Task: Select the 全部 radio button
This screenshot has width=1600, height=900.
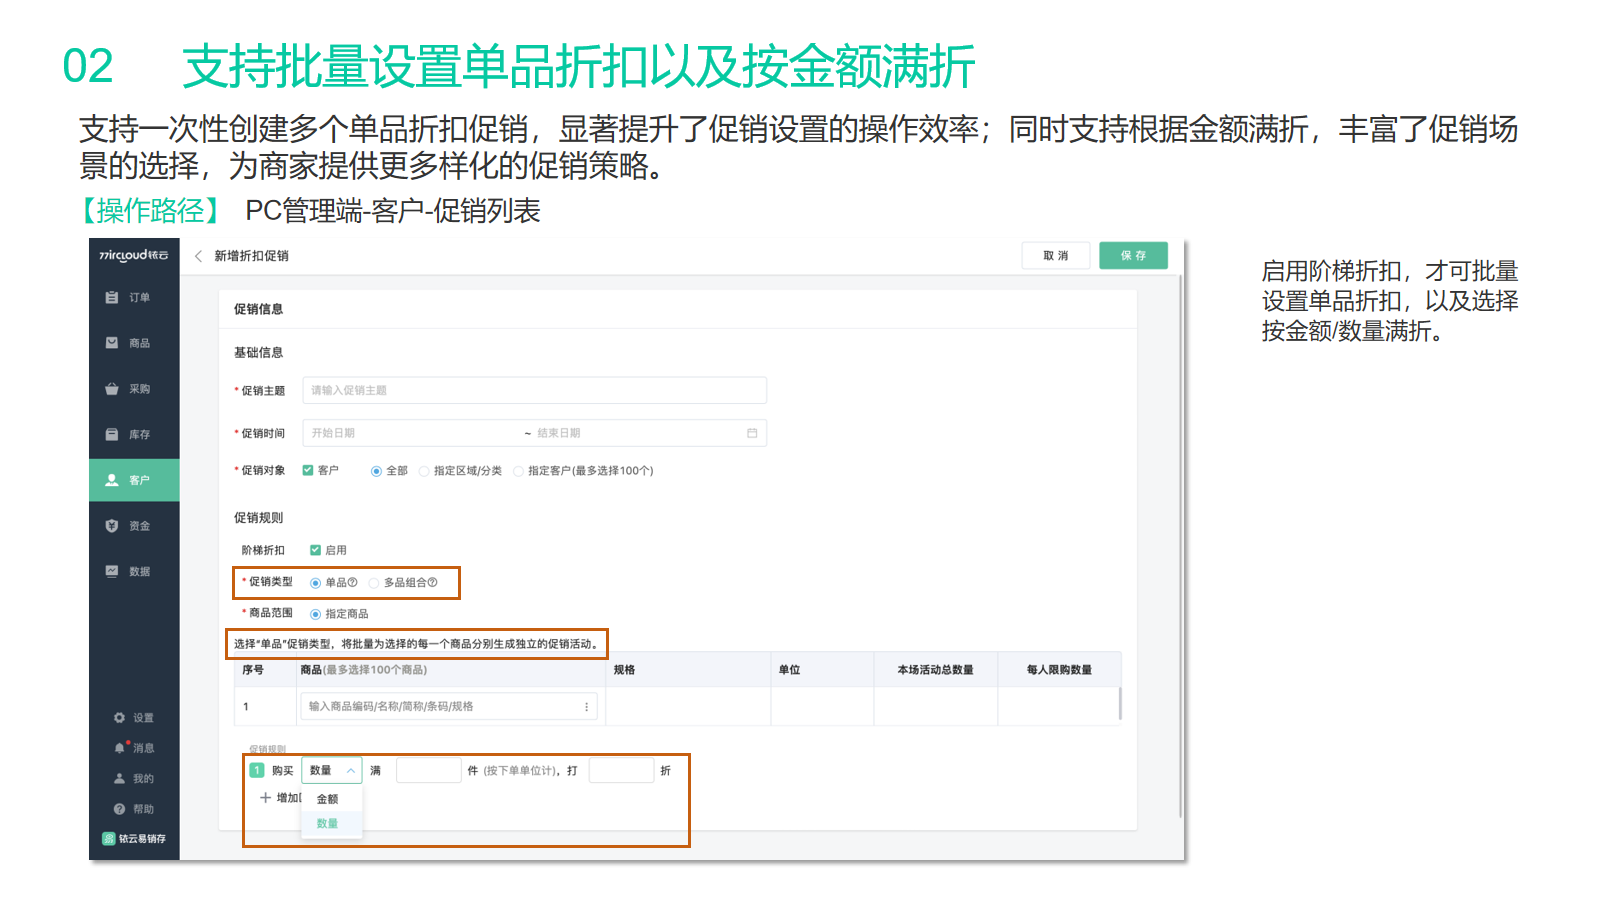Action: (x=376, y=471)
